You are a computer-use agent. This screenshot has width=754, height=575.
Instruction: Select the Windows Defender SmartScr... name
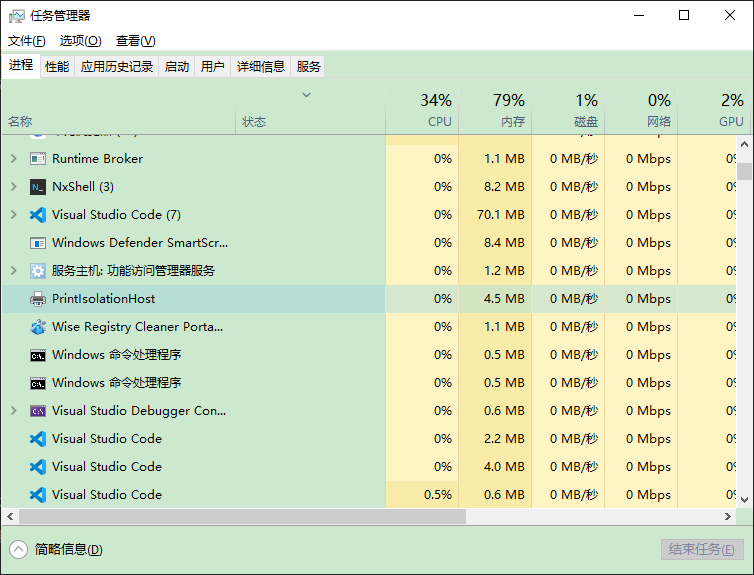(x=140, y=243)
